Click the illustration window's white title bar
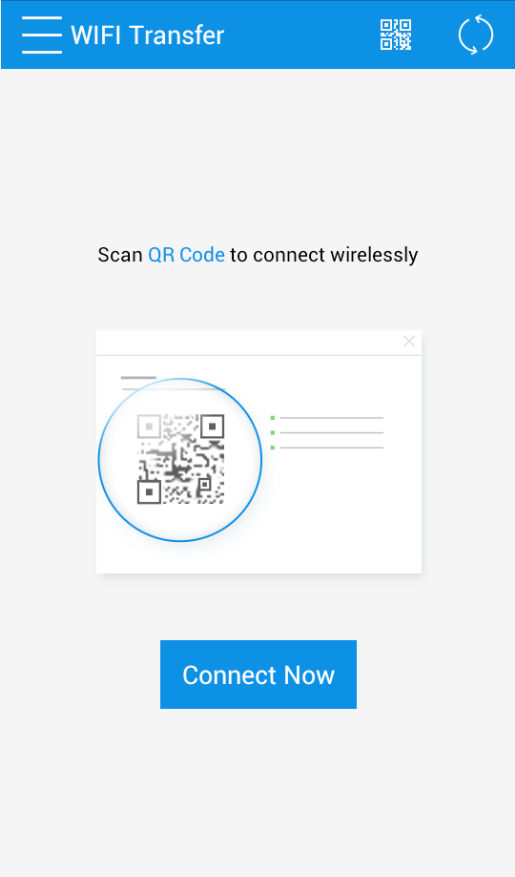 coord(259,342)
